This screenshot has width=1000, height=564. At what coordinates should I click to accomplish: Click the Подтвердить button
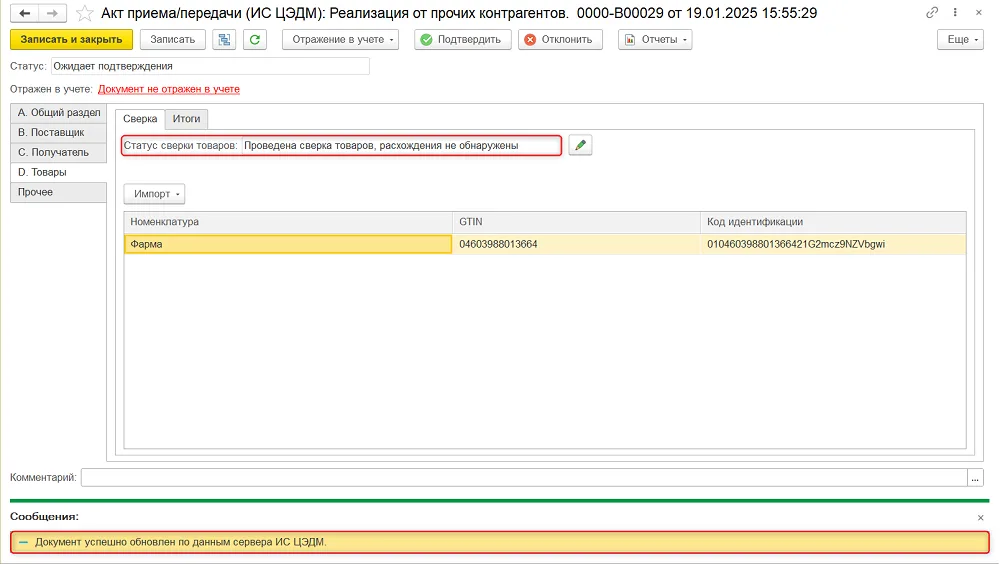click(462, 40)
